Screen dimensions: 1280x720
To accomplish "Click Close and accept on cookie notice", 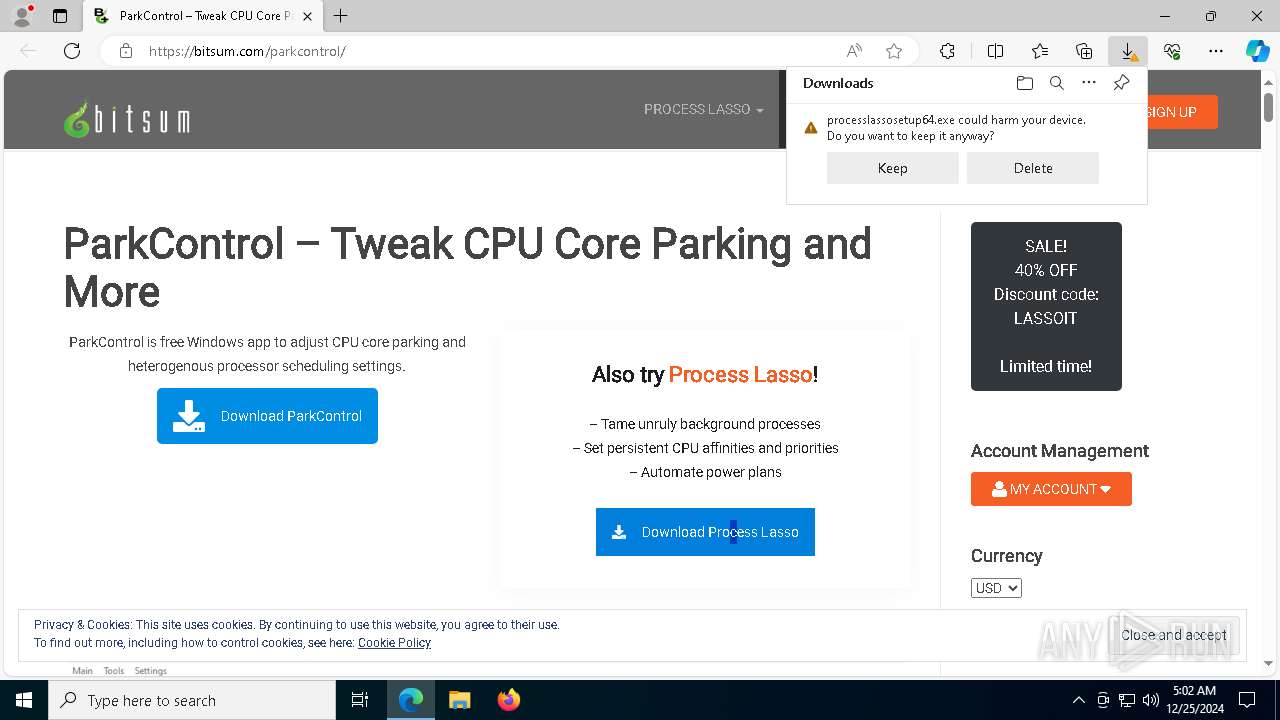I will pos(1174,635).
